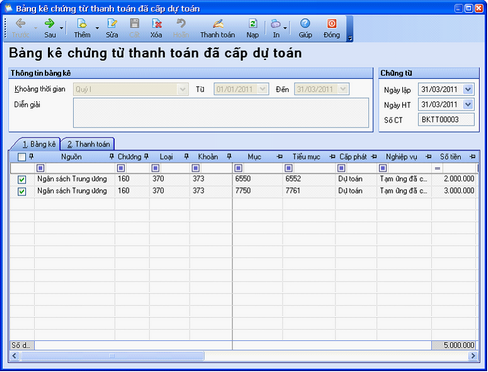Click the Loại column filter icon
The image size is (488, 372).
155,168
